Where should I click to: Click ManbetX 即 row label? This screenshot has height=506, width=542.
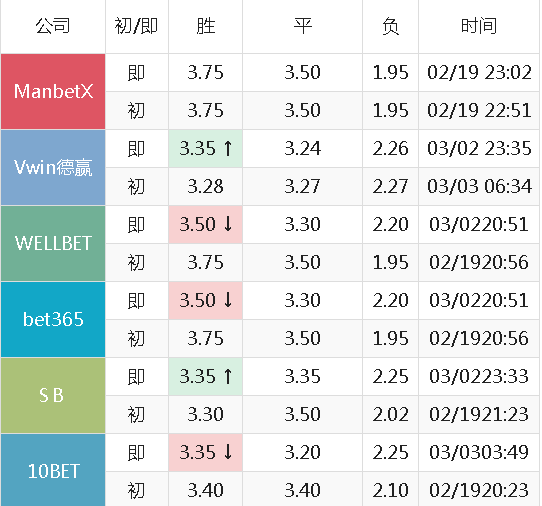click(137, 73)
